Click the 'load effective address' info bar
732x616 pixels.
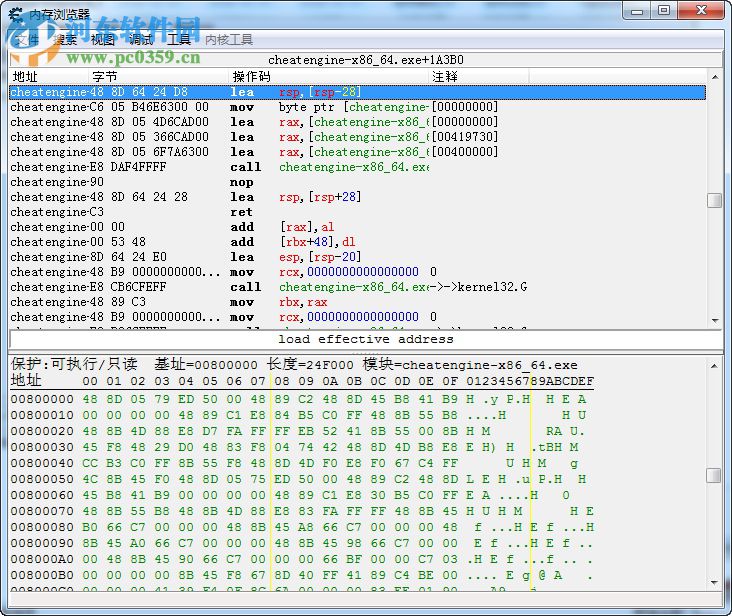(366, 339)
